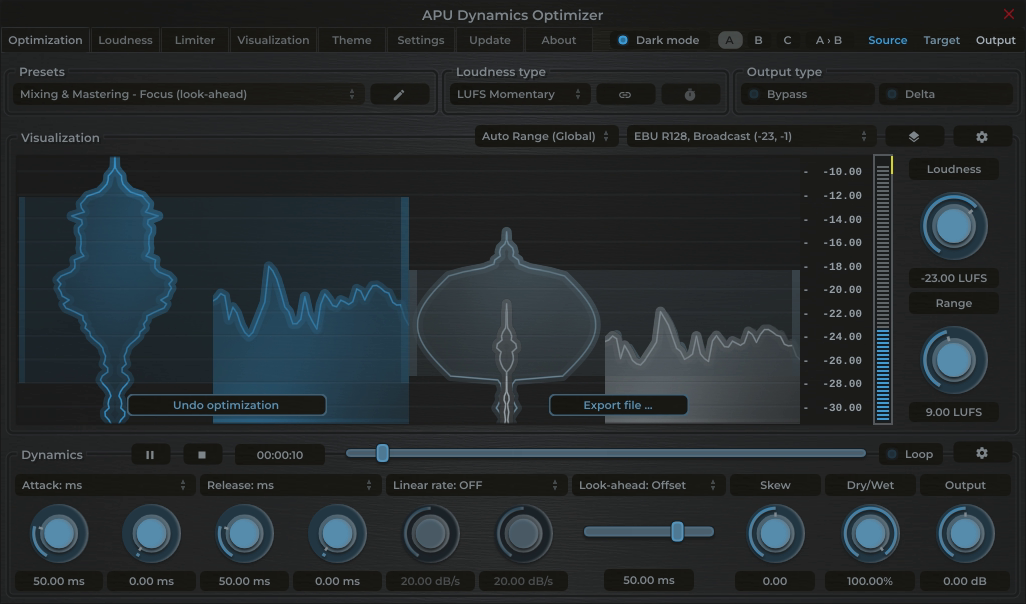Viewport: 1026px width, 604px height.
Task: Open the Dynamics settings gear icon
Action: [982, 453]
